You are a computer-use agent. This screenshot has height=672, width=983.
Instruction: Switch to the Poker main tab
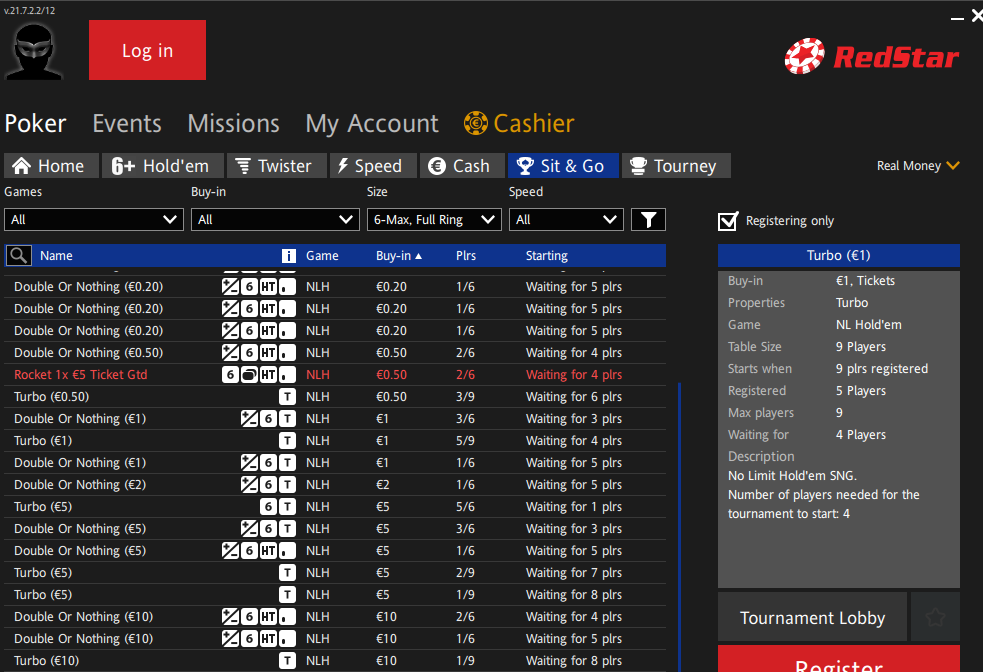pos(35,123)
